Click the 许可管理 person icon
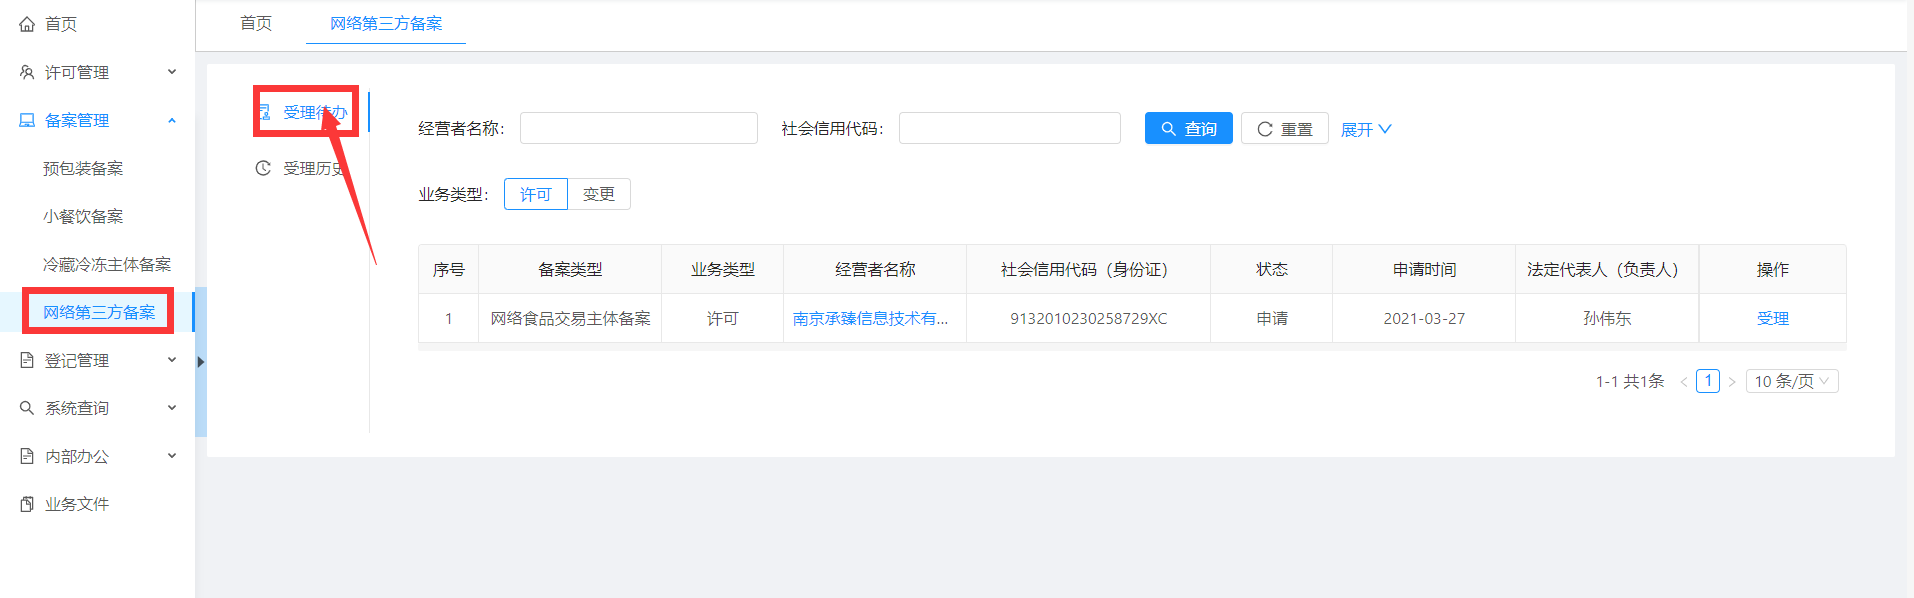This screenshot has width=1914, height=598. pyautogui.click(x=27, y=72)
